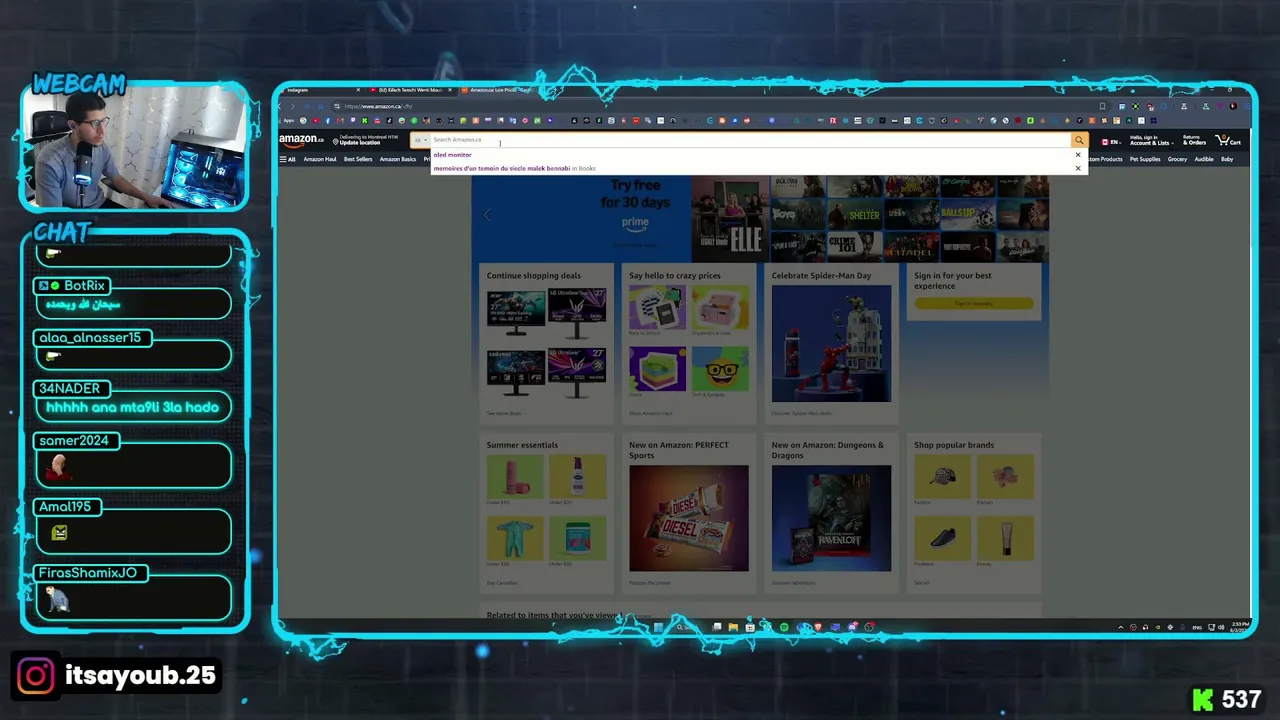The height and width of the screenshot is (720, 1280).
Task: Open the Diesel protein bars image
Action: [x=689, y=518]
